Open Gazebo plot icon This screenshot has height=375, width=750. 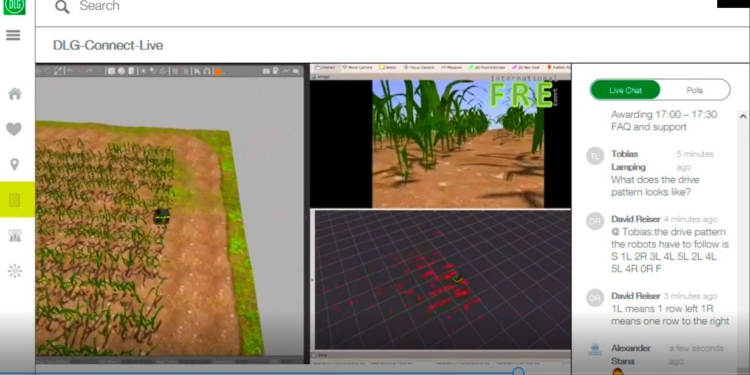pos(286,71)
